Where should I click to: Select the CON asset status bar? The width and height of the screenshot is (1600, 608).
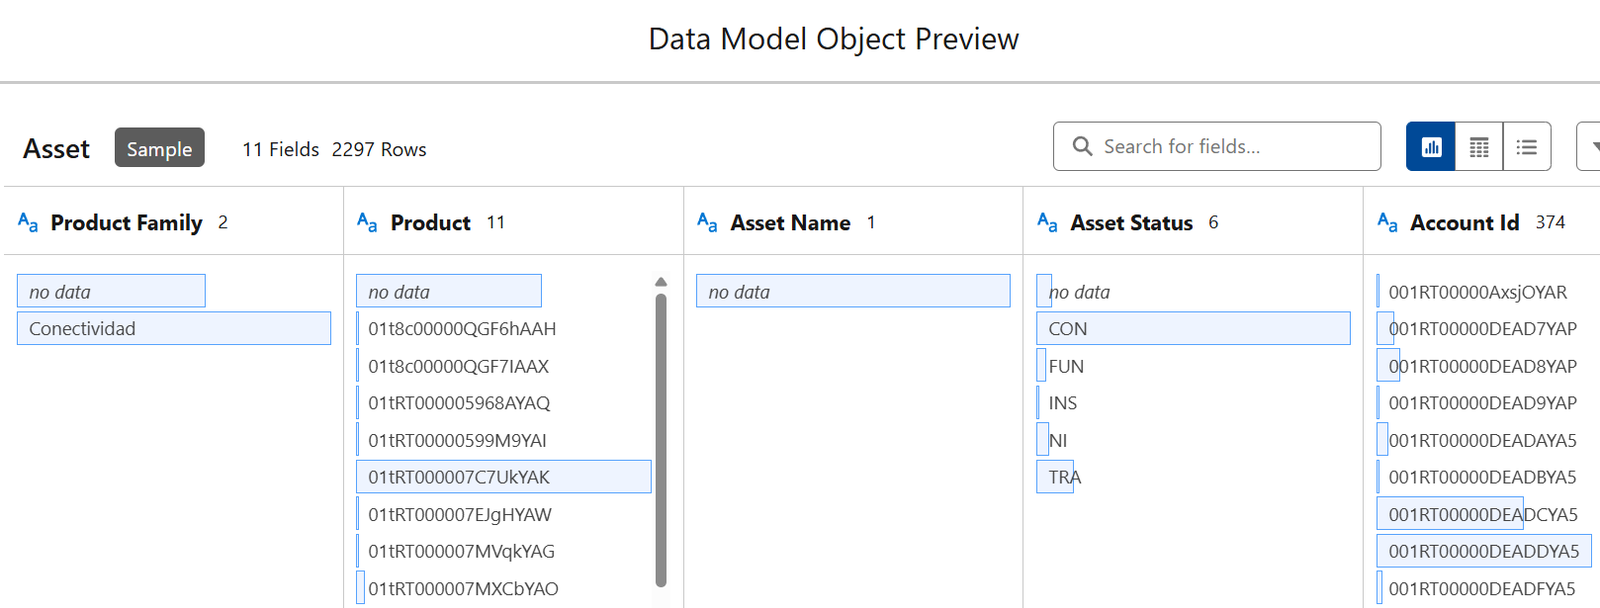(x=1193, y=329)
